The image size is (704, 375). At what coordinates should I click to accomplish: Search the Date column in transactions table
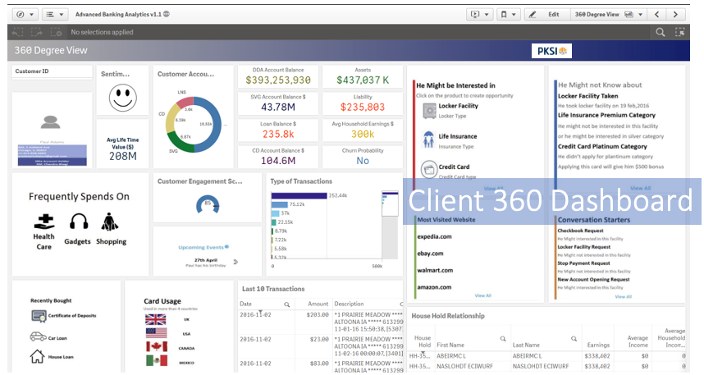[286, 304]
